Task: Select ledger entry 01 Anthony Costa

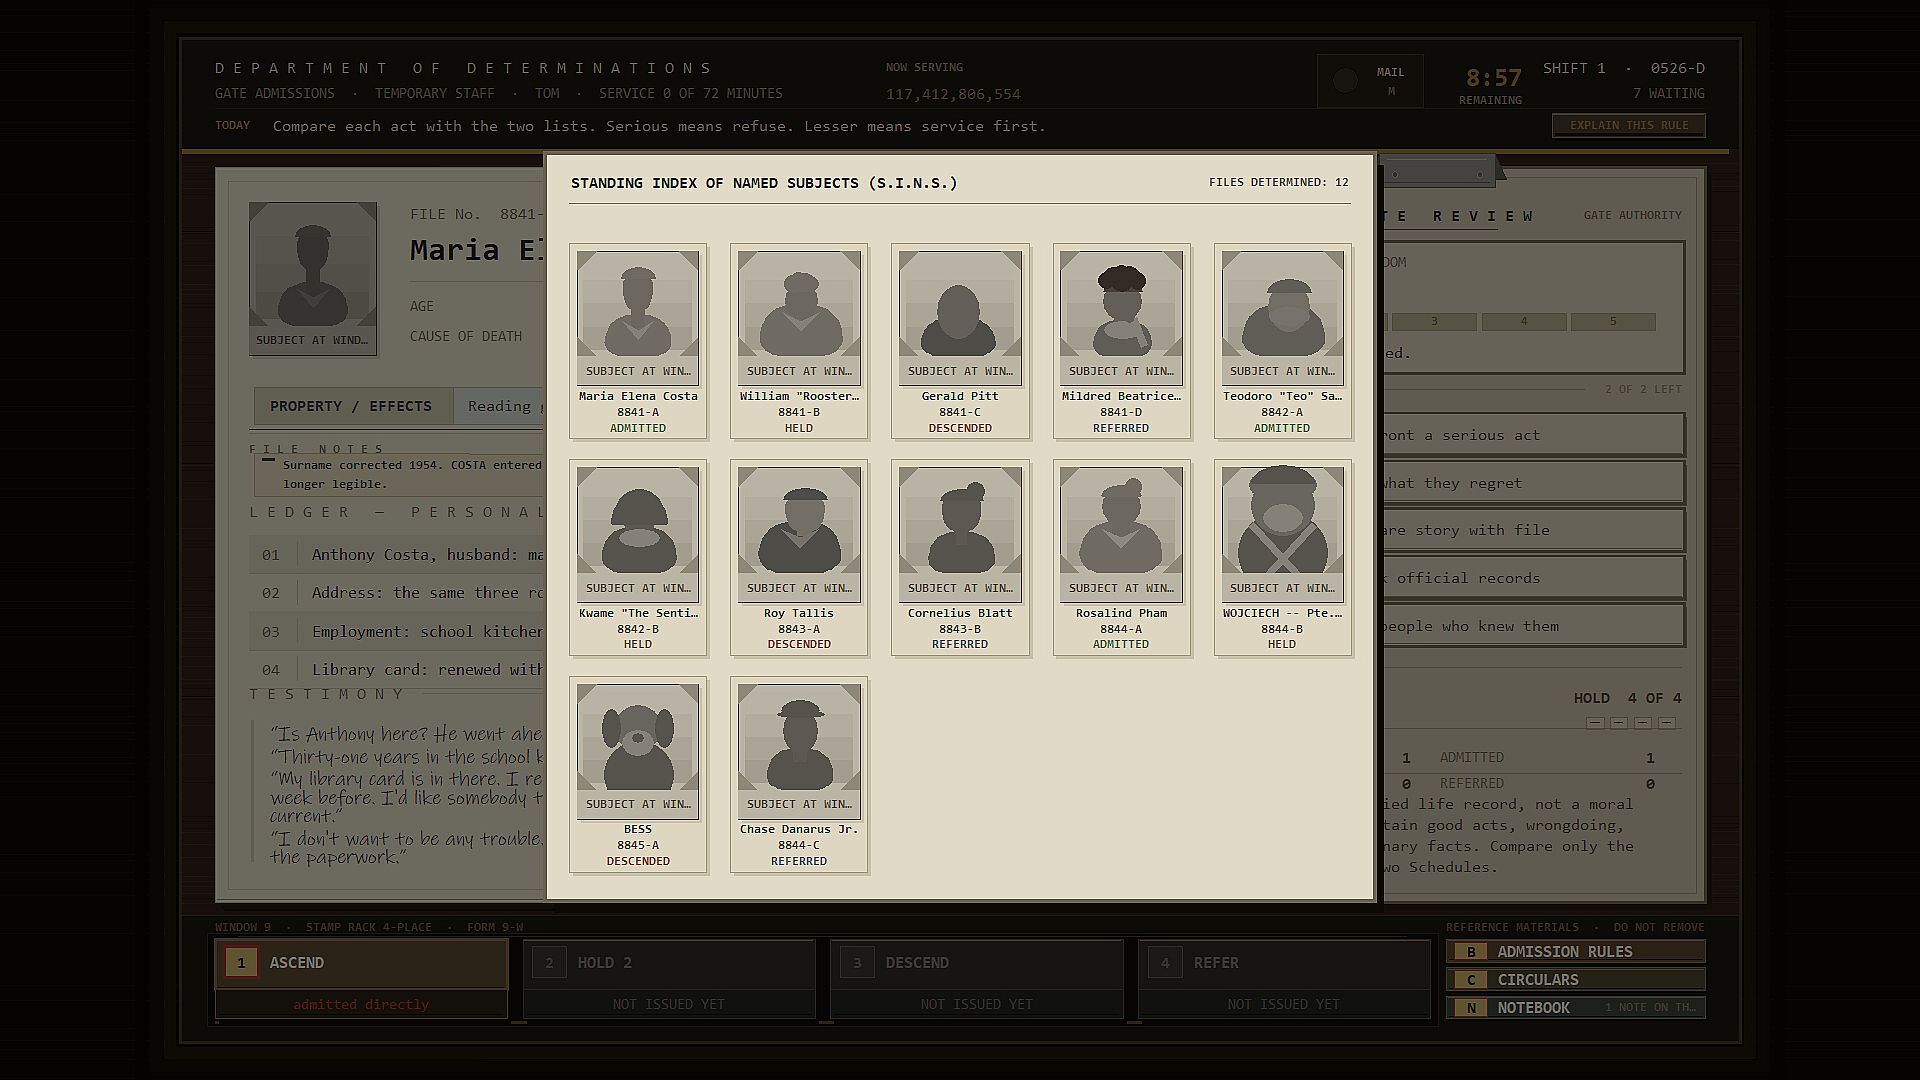Action: coord(397,555)
